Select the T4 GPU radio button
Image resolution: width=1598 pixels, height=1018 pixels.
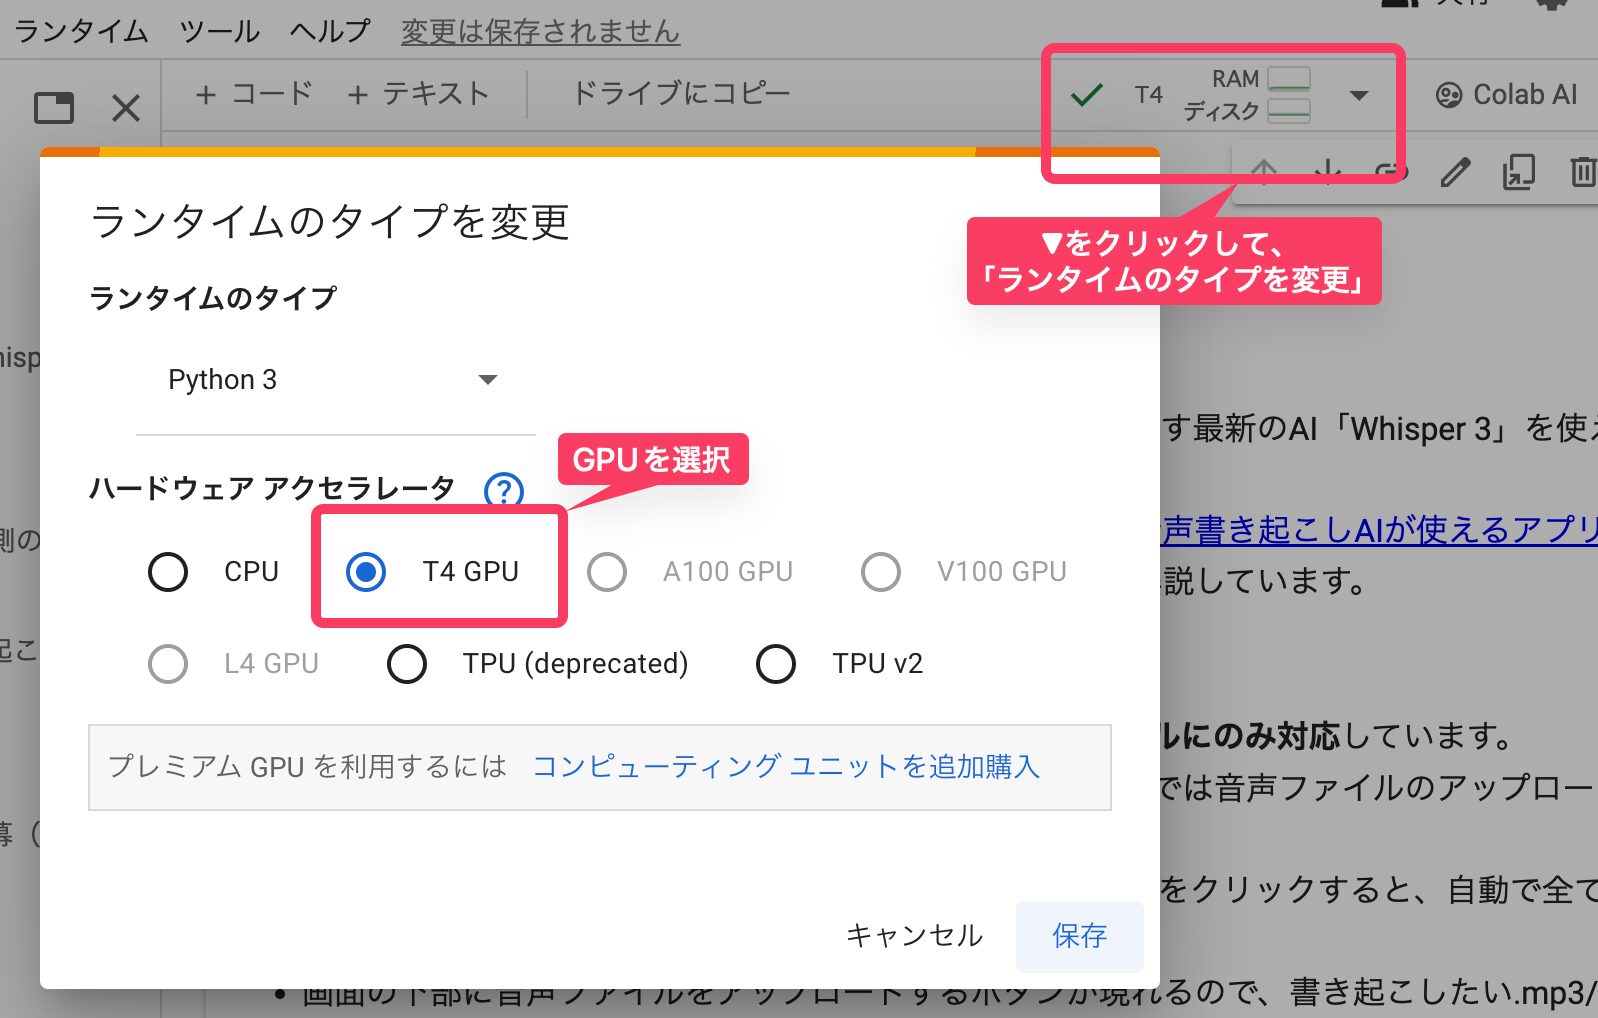coord(366,572)
